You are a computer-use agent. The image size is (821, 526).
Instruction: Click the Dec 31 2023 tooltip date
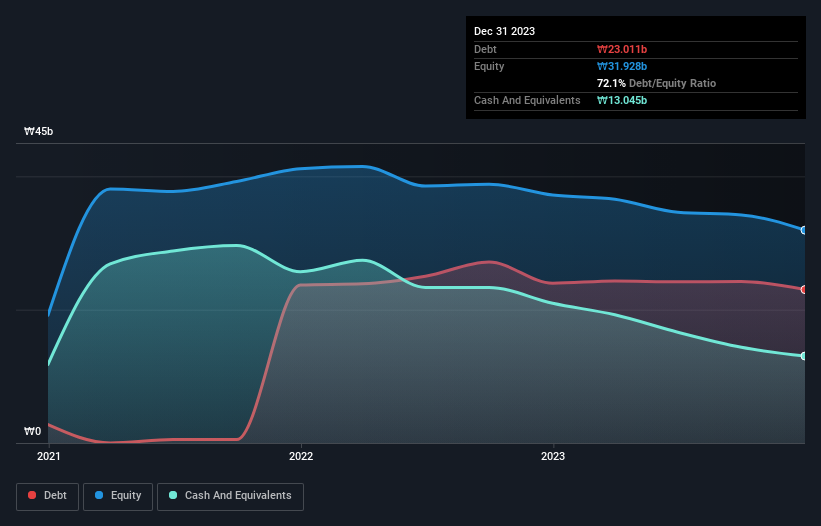tap(504, 31)
